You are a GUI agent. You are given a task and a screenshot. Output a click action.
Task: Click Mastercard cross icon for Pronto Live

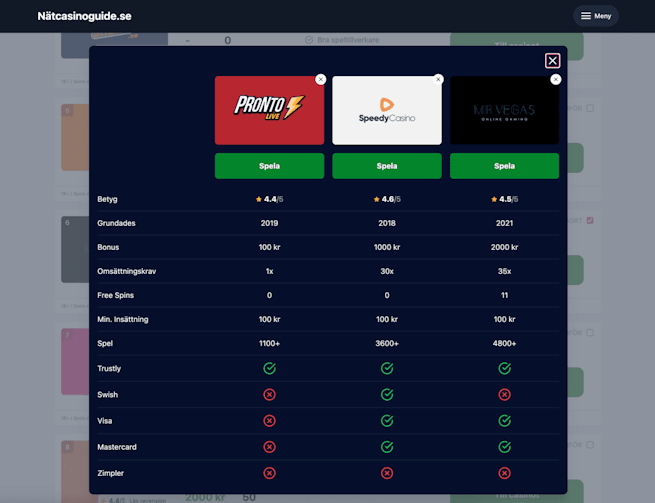(269, 447)
